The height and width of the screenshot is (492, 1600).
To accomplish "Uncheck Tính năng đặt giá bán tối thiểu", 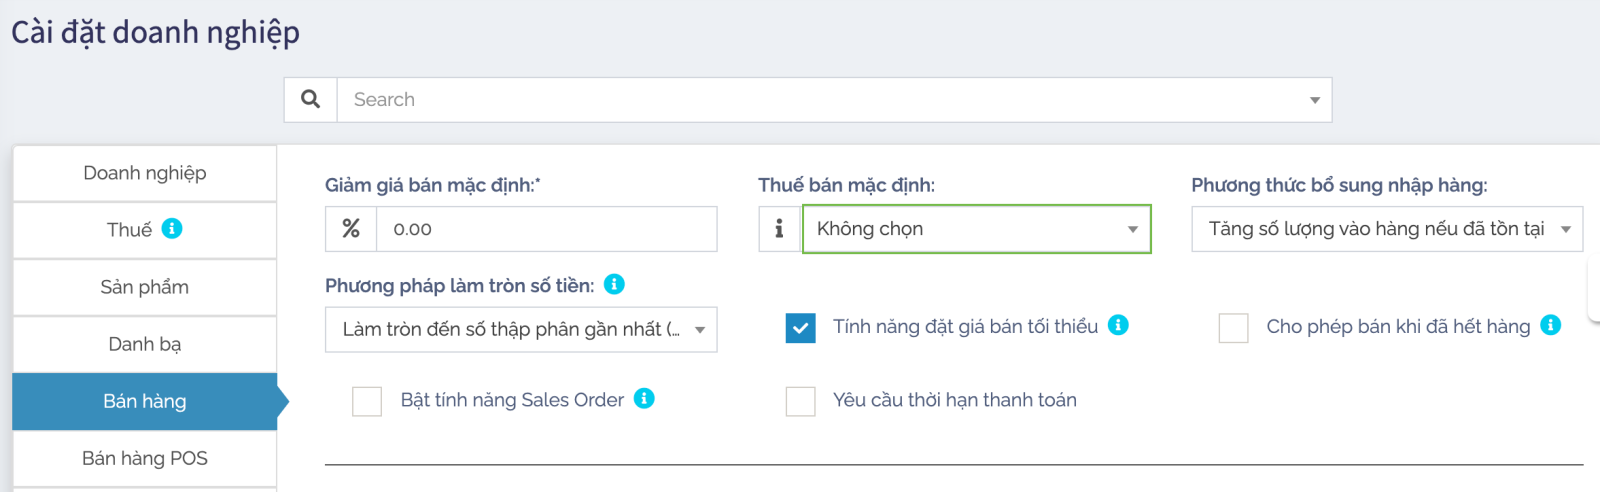I will [x=801, y=328].
